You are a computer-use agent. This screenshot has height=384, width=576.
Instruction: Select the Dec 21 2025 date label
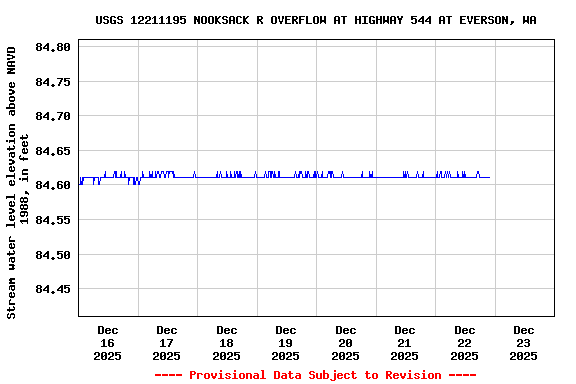[404, 343]
